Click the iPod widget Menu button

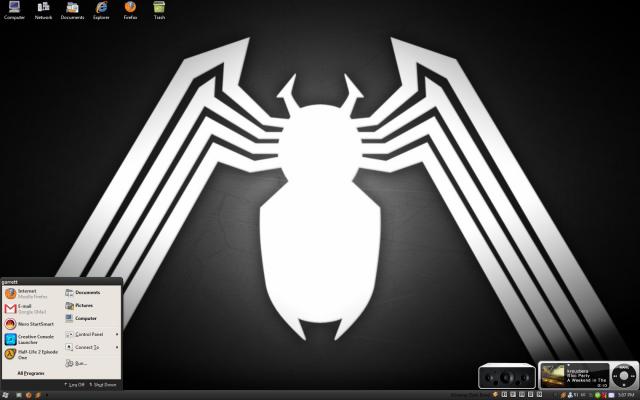click(x=624, y=367)
